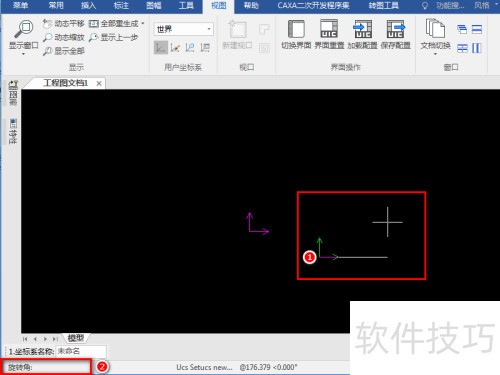Screen dimensions: 500x375
Task: Click 显示全部 to show all
Action: pos(64,51)
